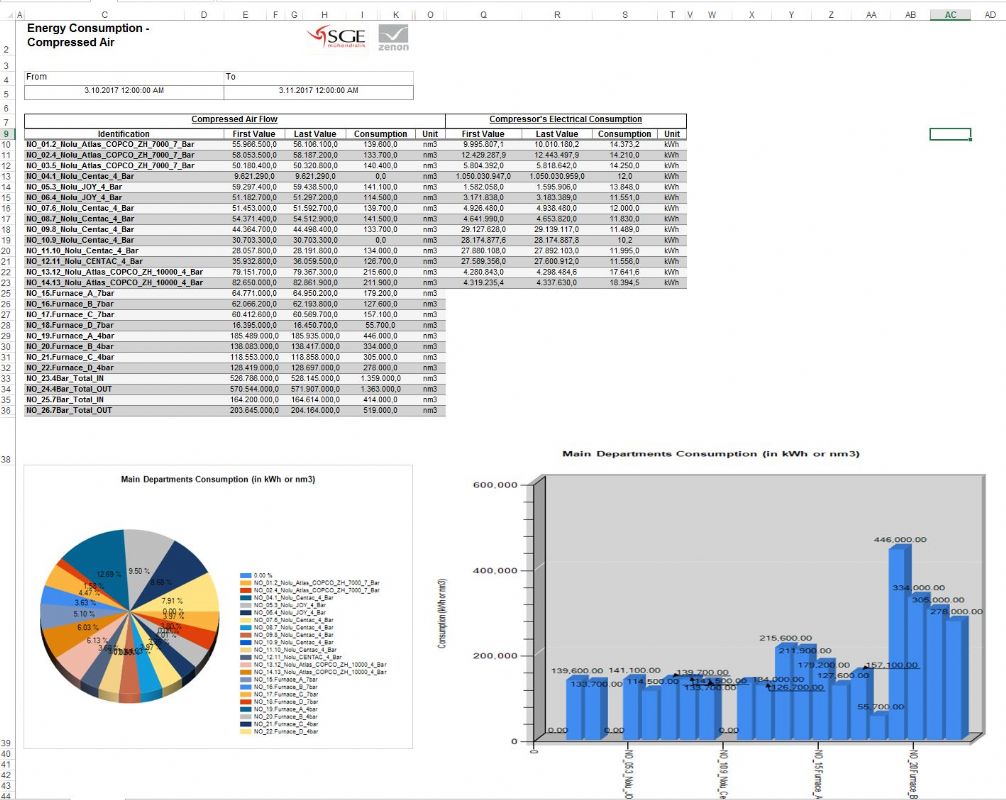This screenshot has width=1006, height=800.
Task: Click the NO_19.Furnace_A_4bar row label
Action: click(x=71, y=336)
